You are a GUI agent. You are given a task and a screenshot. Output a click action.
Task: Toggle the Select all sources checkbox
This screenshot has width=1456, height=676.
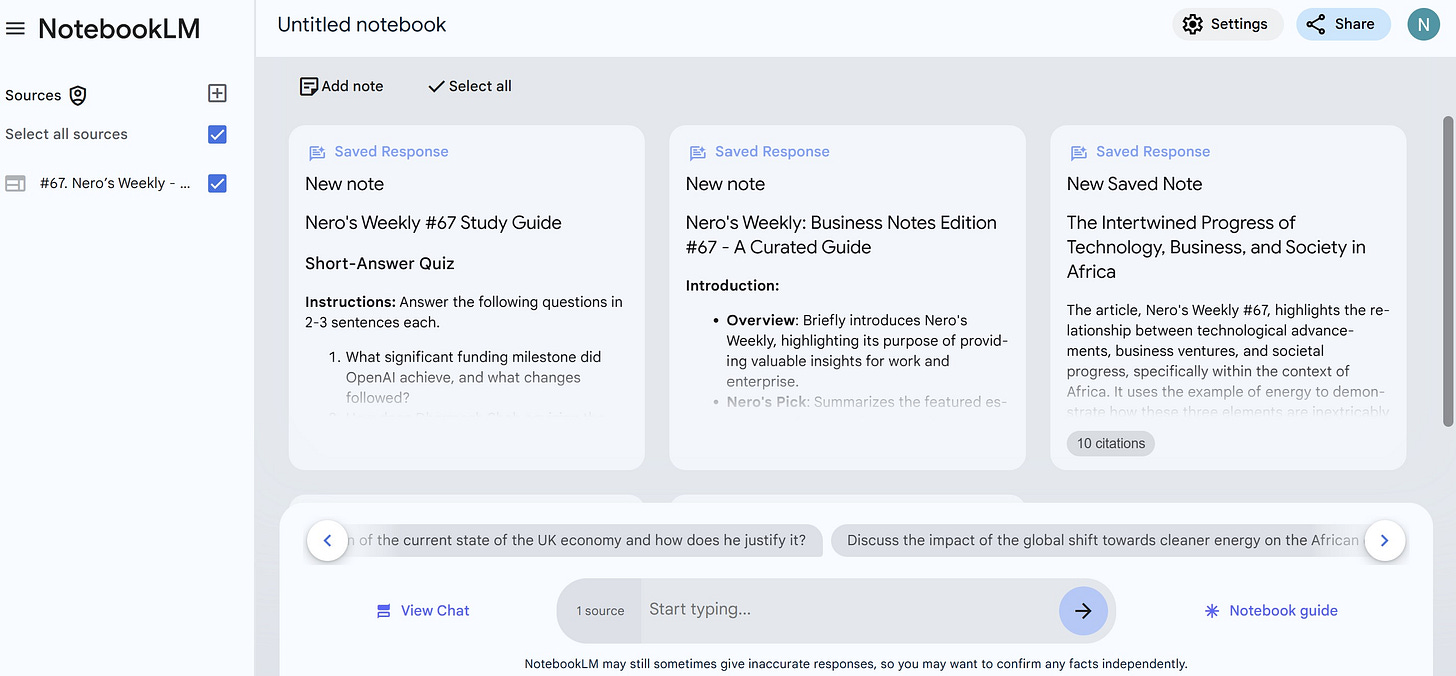pyautogui.click(x=217, y=134)
